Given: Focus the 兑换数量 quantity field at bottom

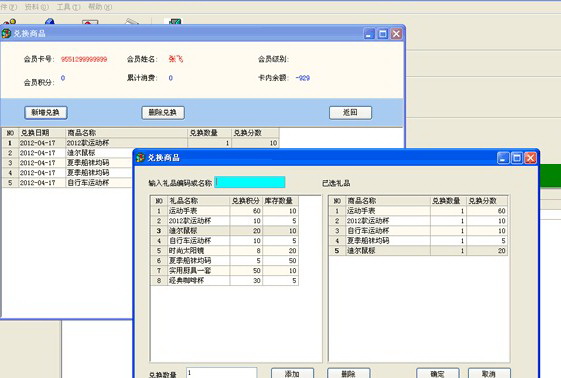Looking at the screenshot, I should [x=221, y=373].
